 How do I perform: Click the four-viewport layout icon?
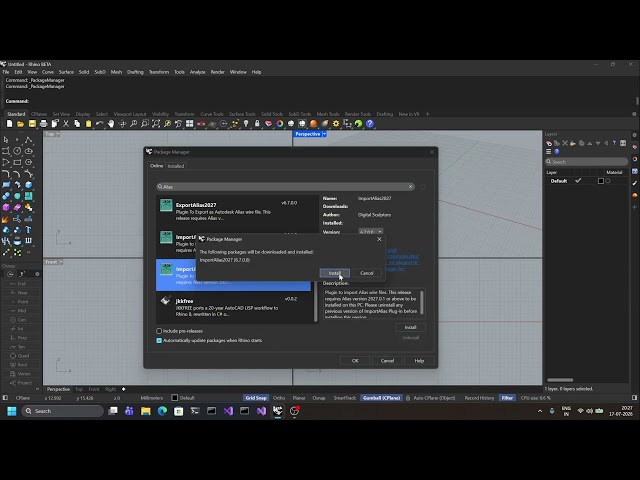pyautogui.click(x=190, y=124)
